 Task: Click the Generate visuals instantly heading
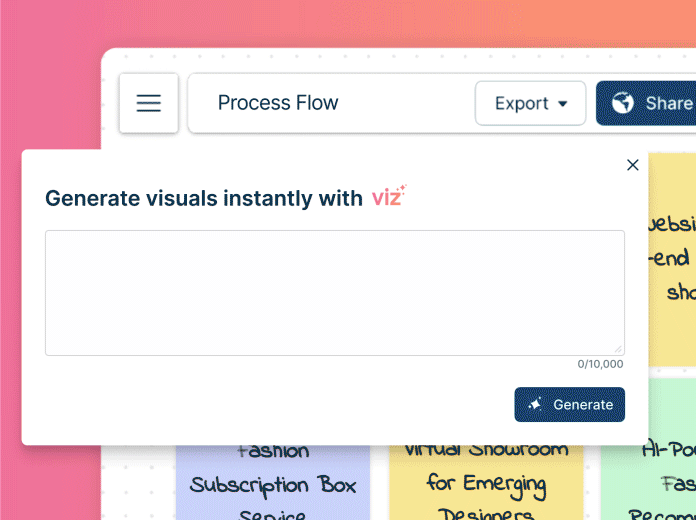point(204,198)
